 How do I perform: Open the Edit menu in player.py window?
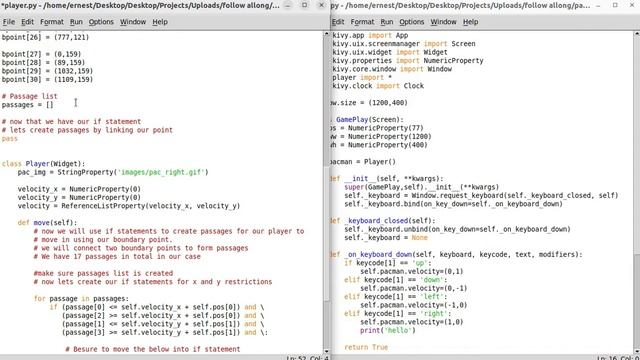click(27, 22)
